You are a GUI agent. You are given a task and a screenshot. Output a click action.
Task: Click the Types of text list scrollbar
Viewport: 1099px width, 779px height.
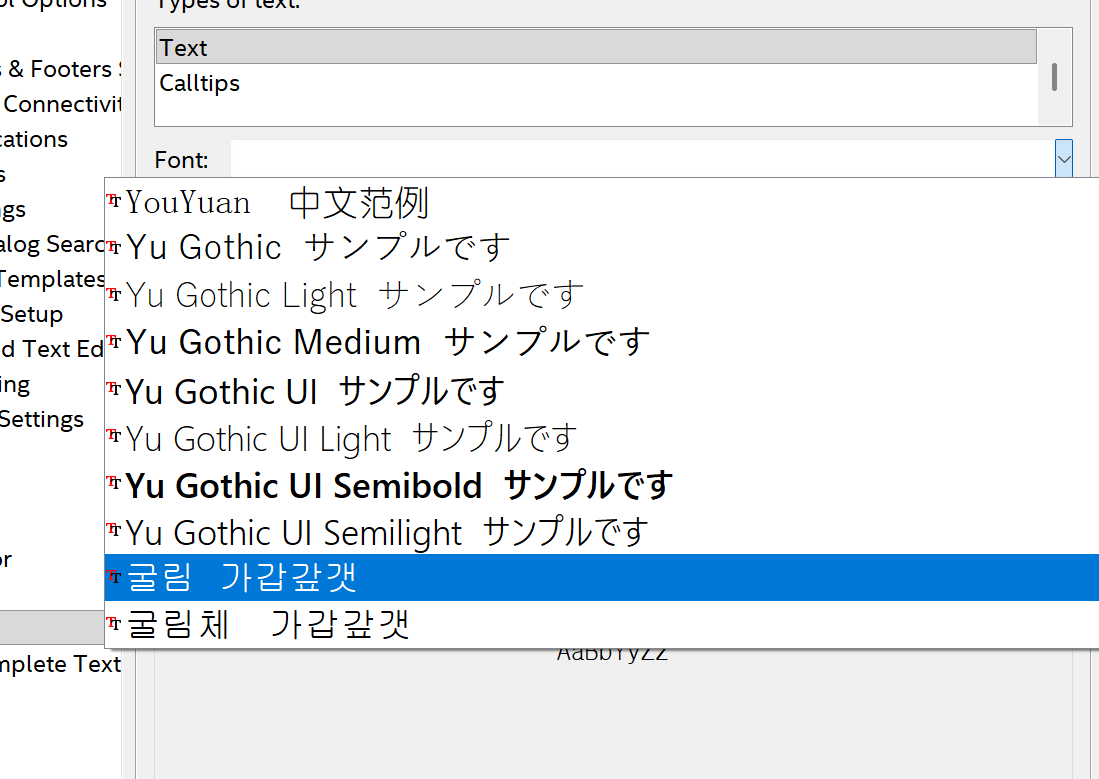point(1054,77)
